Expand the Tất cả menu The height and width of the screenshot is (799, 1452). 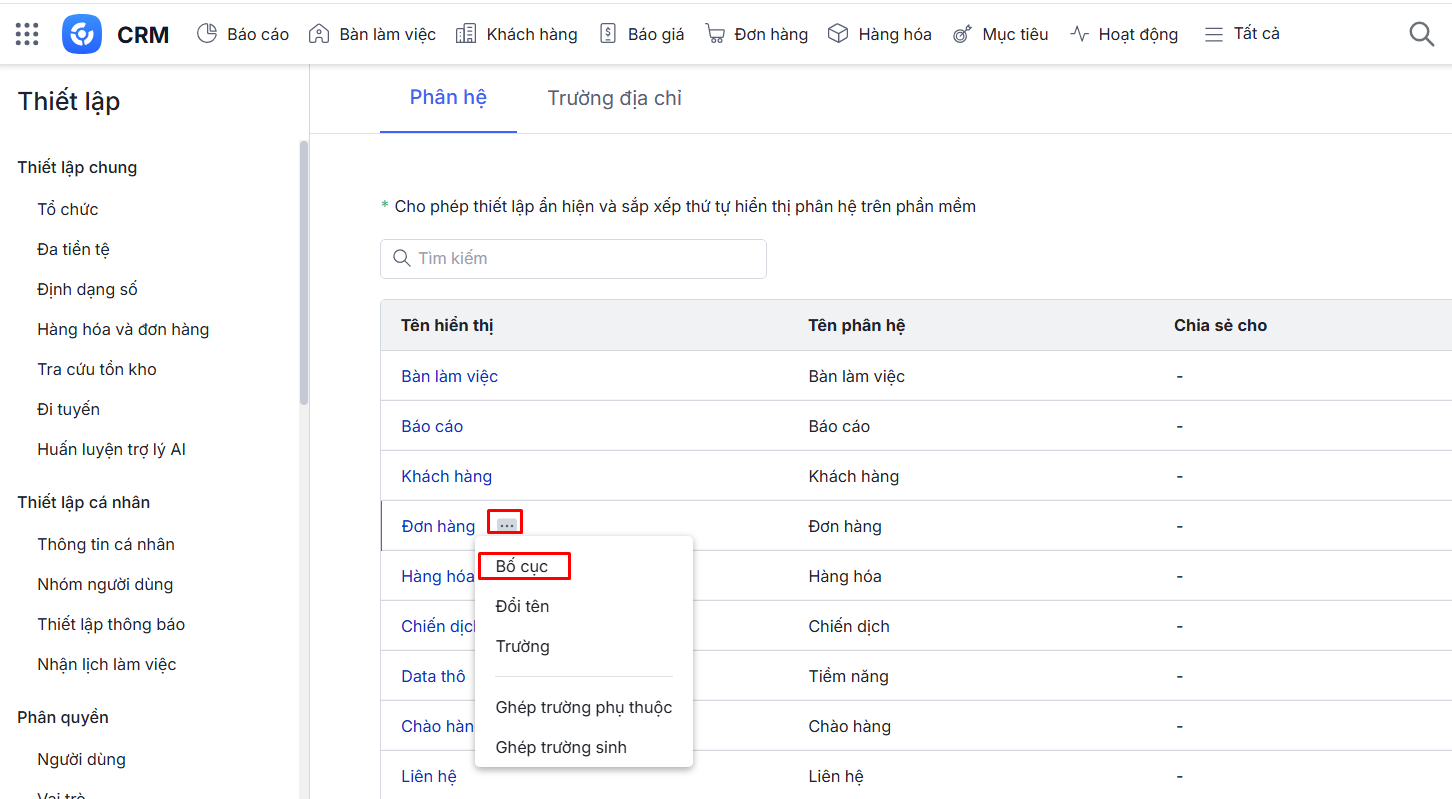tap(1242, 34)
